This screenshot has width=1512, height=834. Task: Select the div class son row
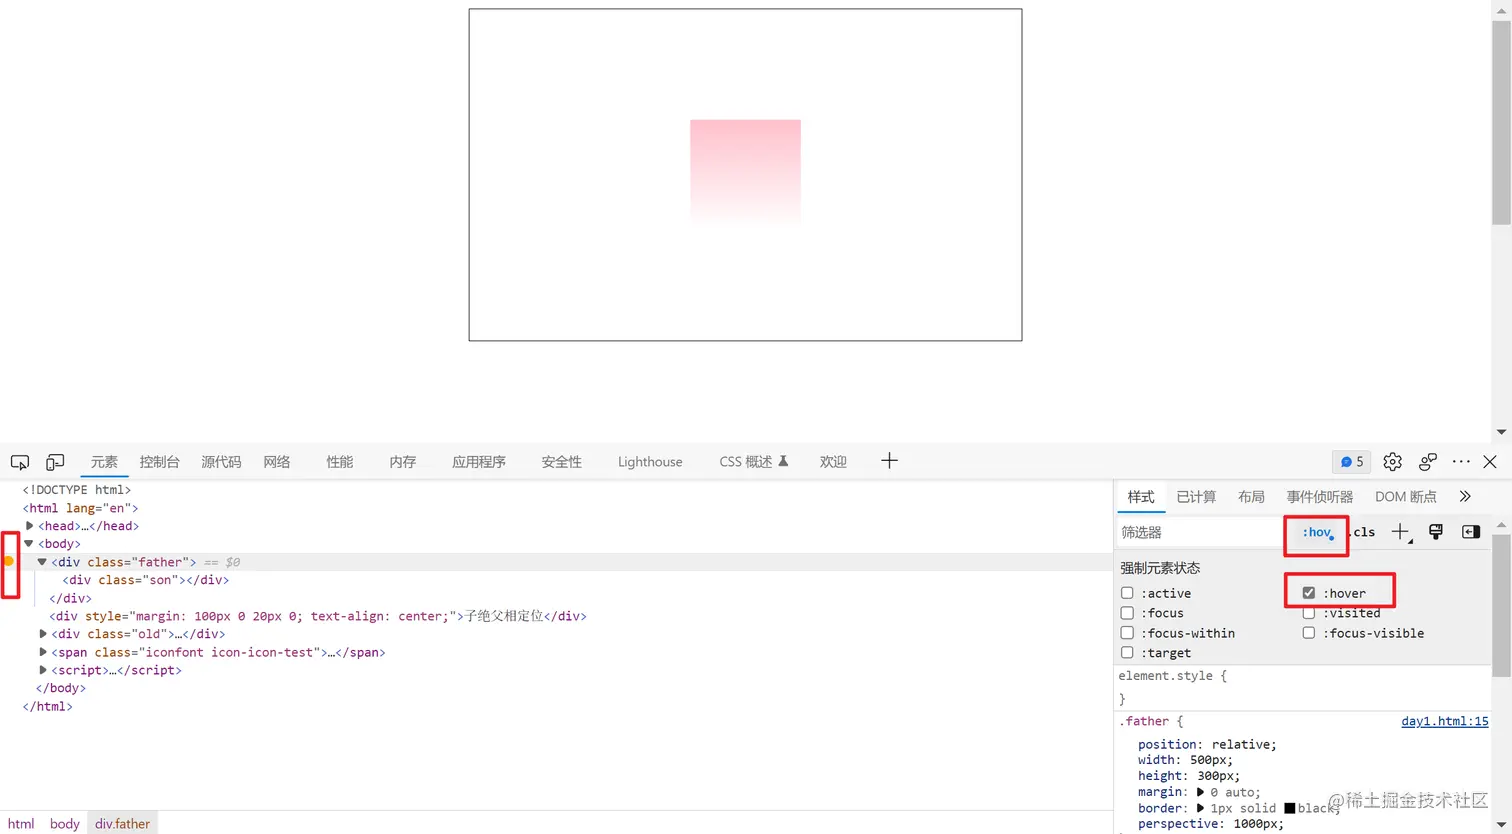(x=145, y=580)
